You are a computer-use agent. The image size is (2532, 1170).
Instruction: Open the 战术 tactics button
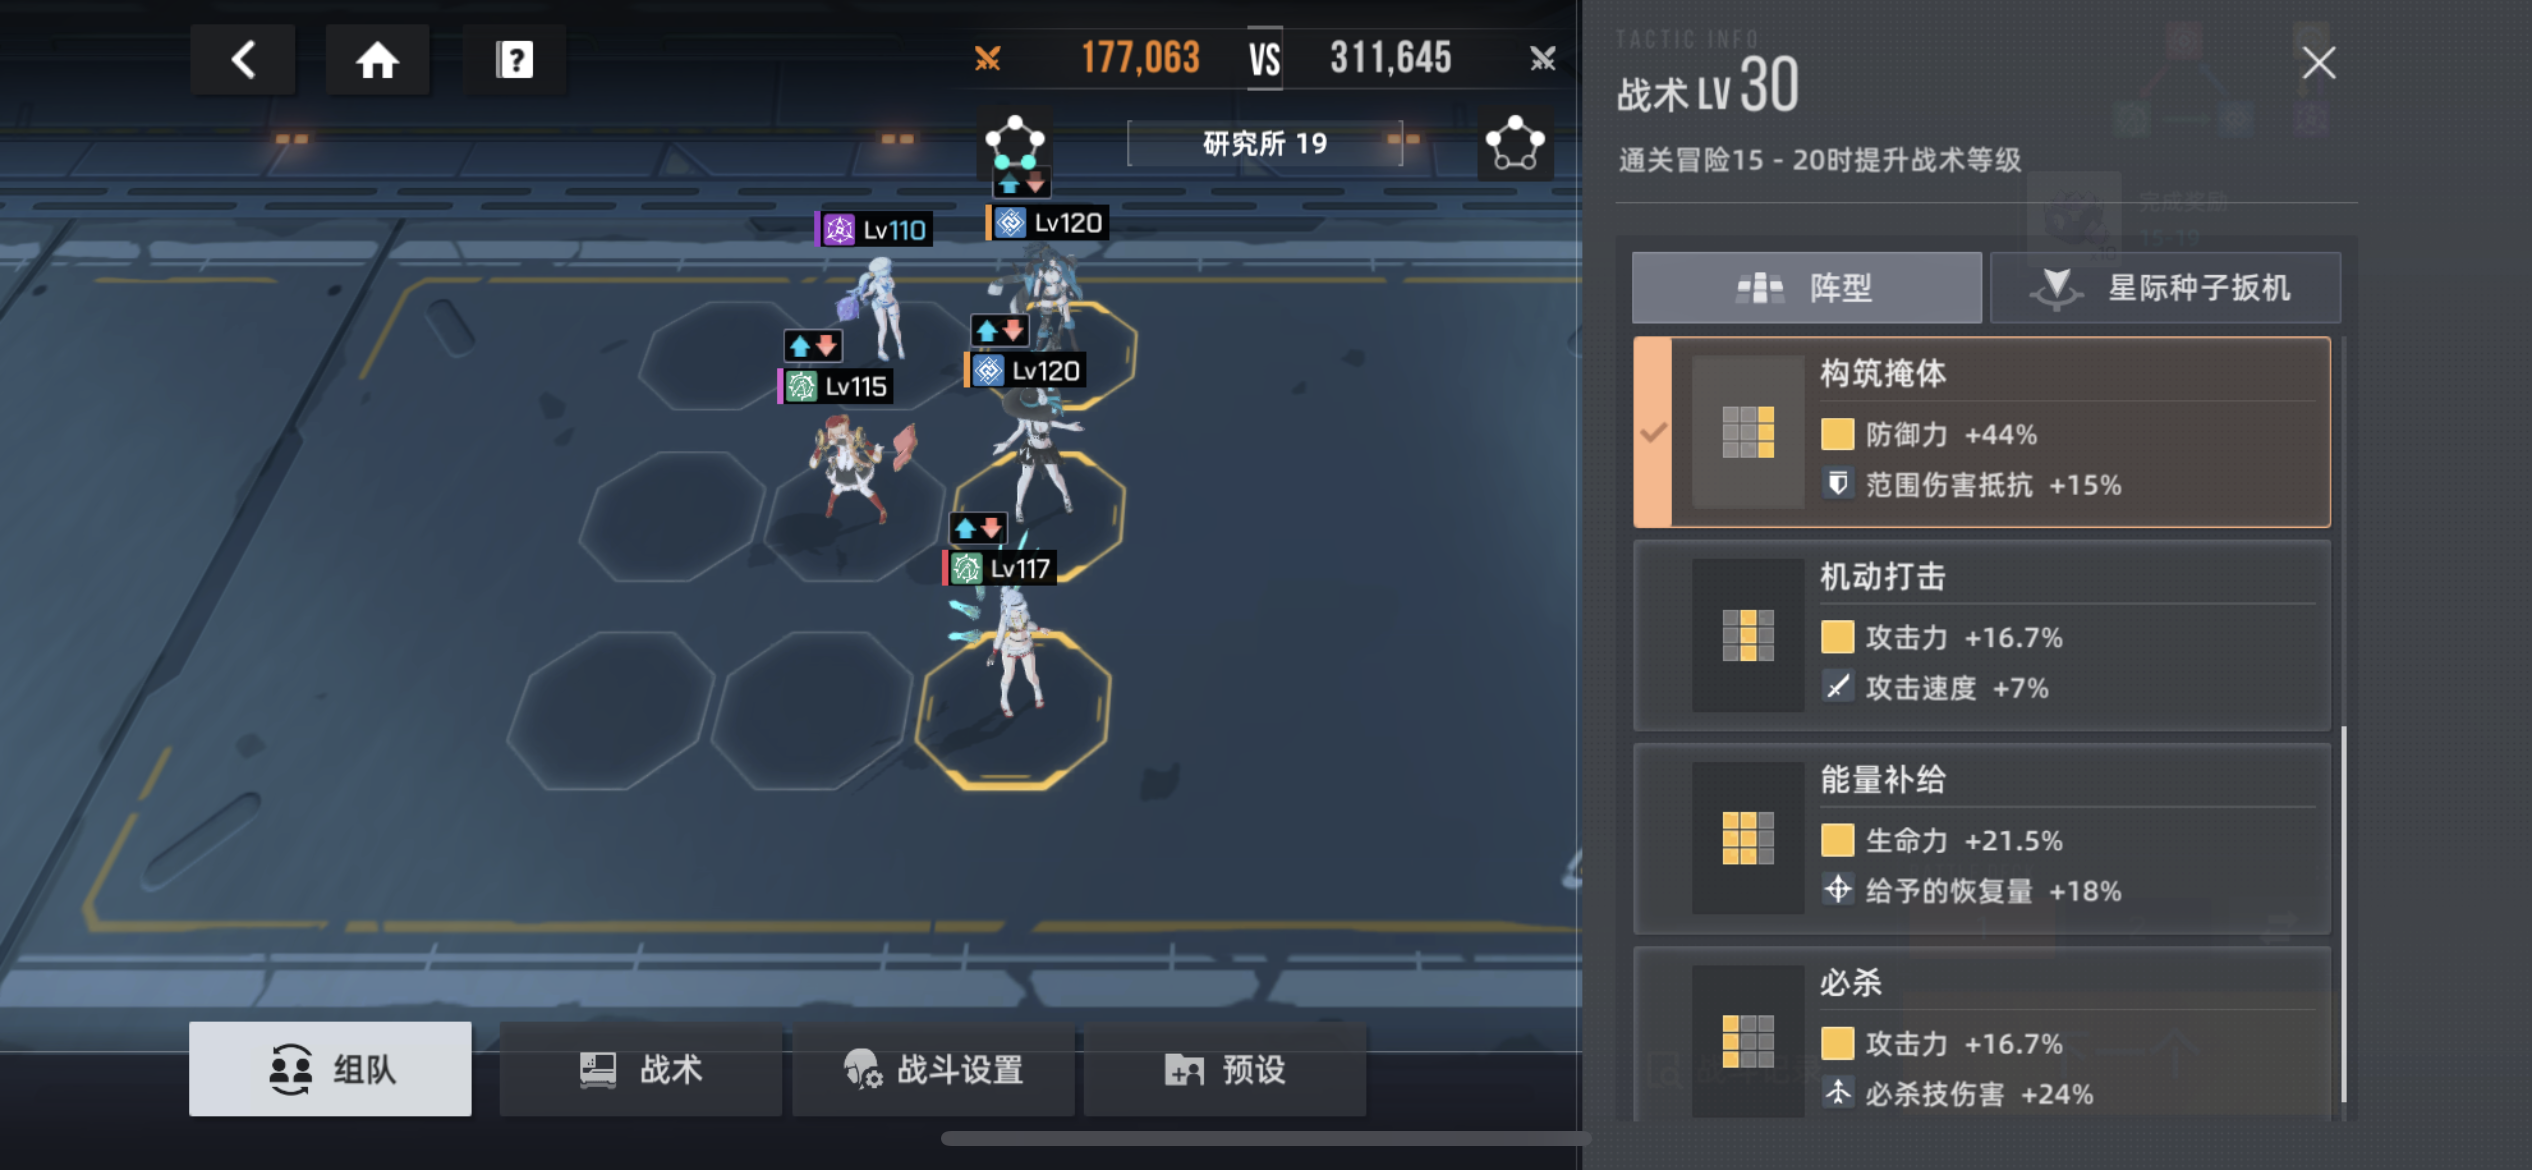(641, 1069)
